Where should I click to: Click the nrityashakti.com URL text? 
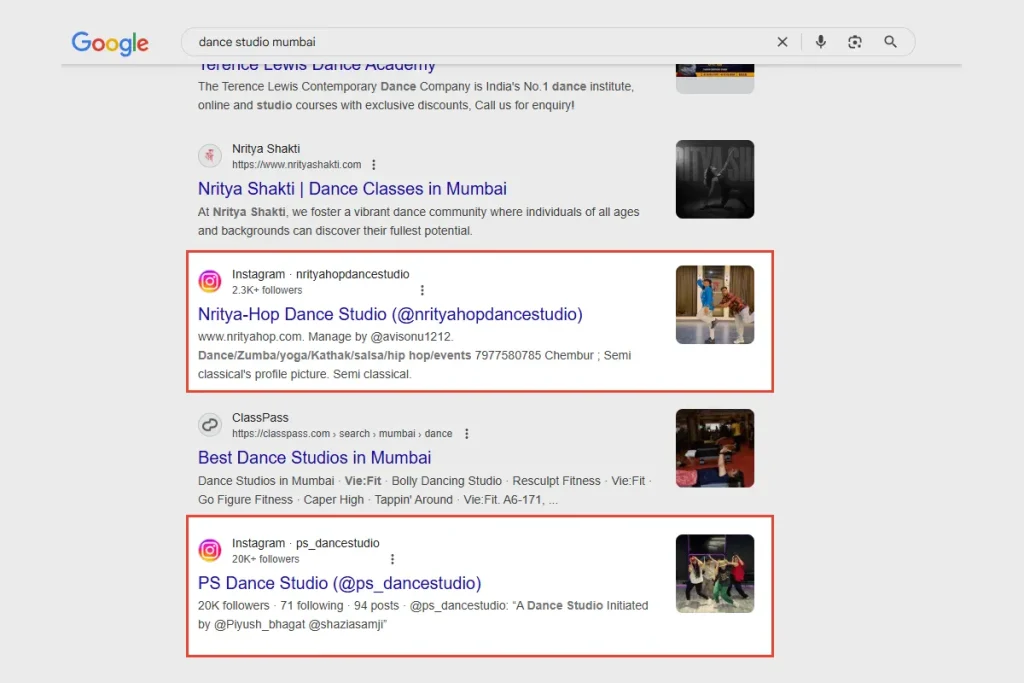296,165
